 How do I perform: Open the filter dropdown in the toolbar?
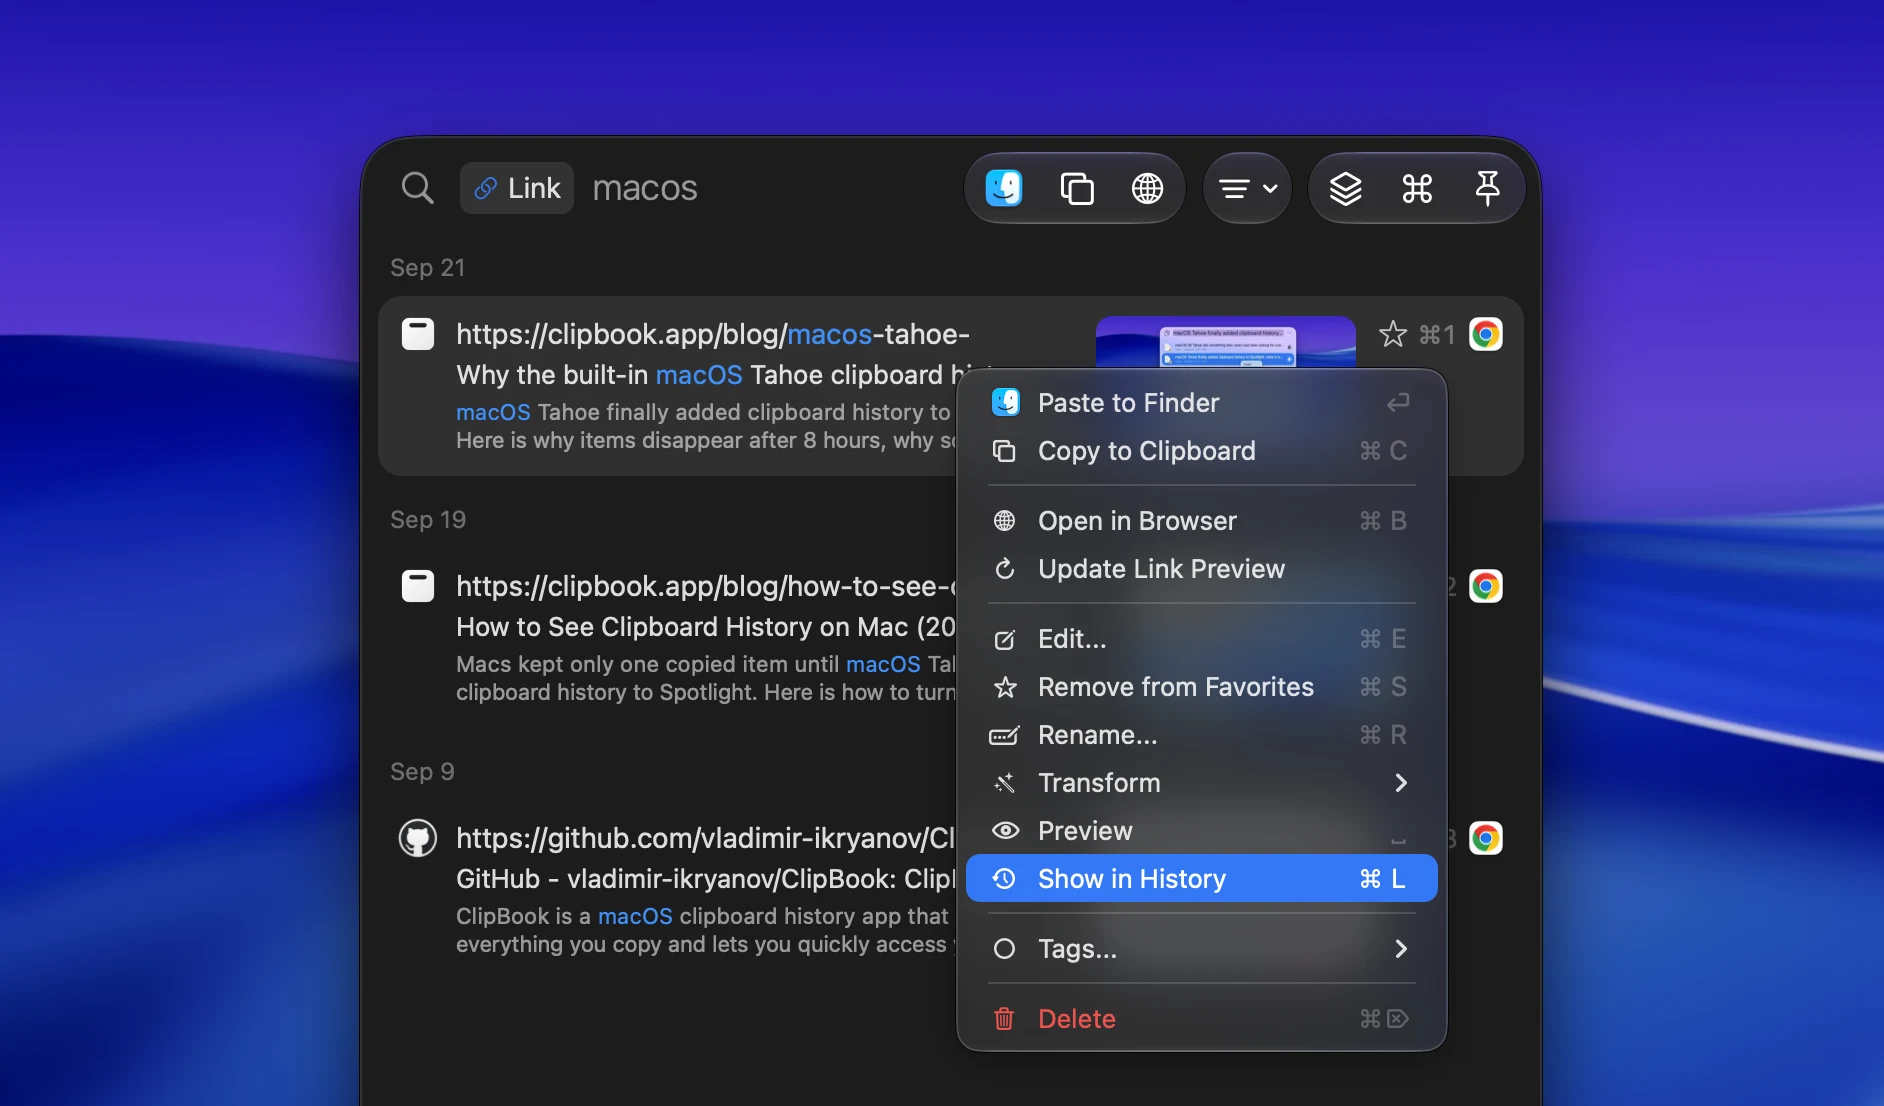1248,188
